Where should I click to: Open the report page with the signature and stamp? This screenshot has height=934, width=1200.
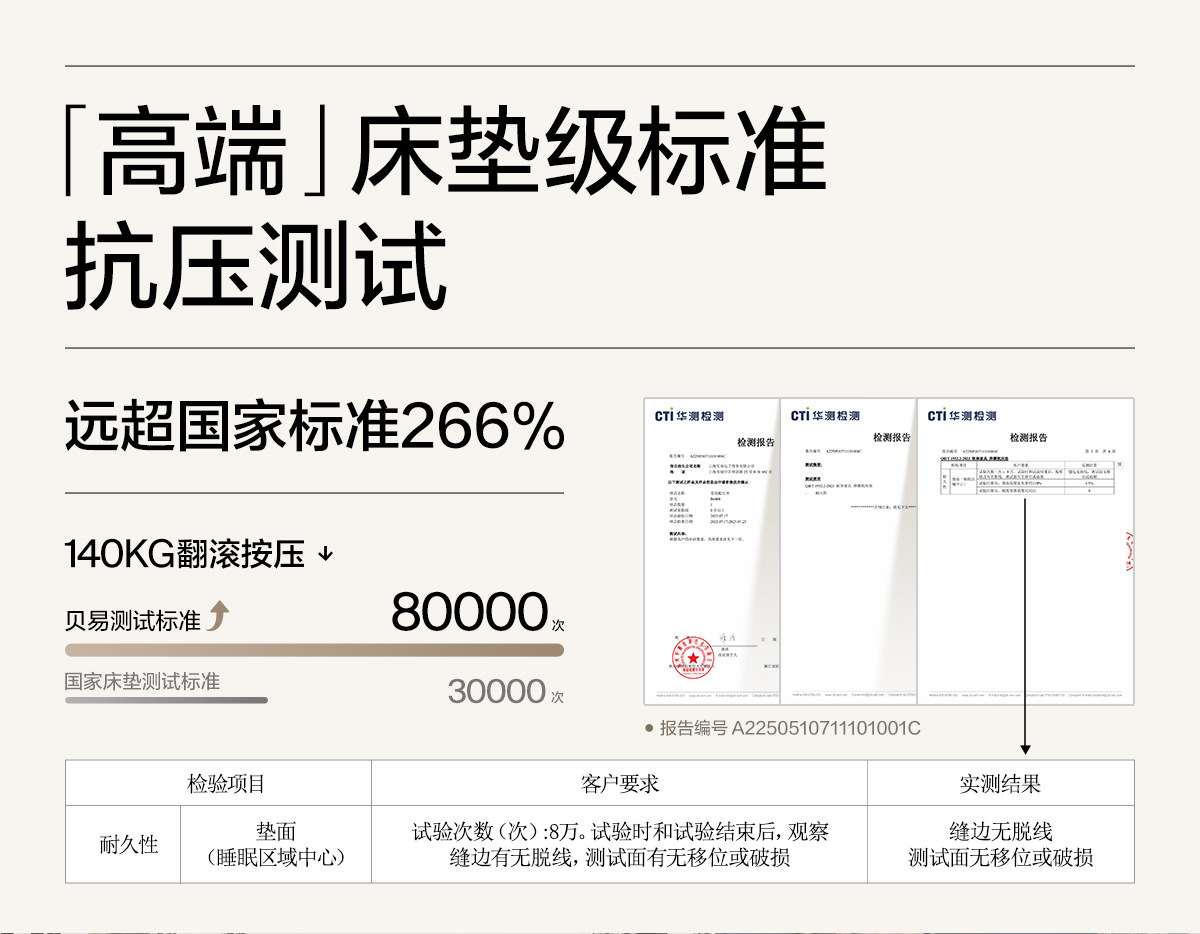pos(711,550)
